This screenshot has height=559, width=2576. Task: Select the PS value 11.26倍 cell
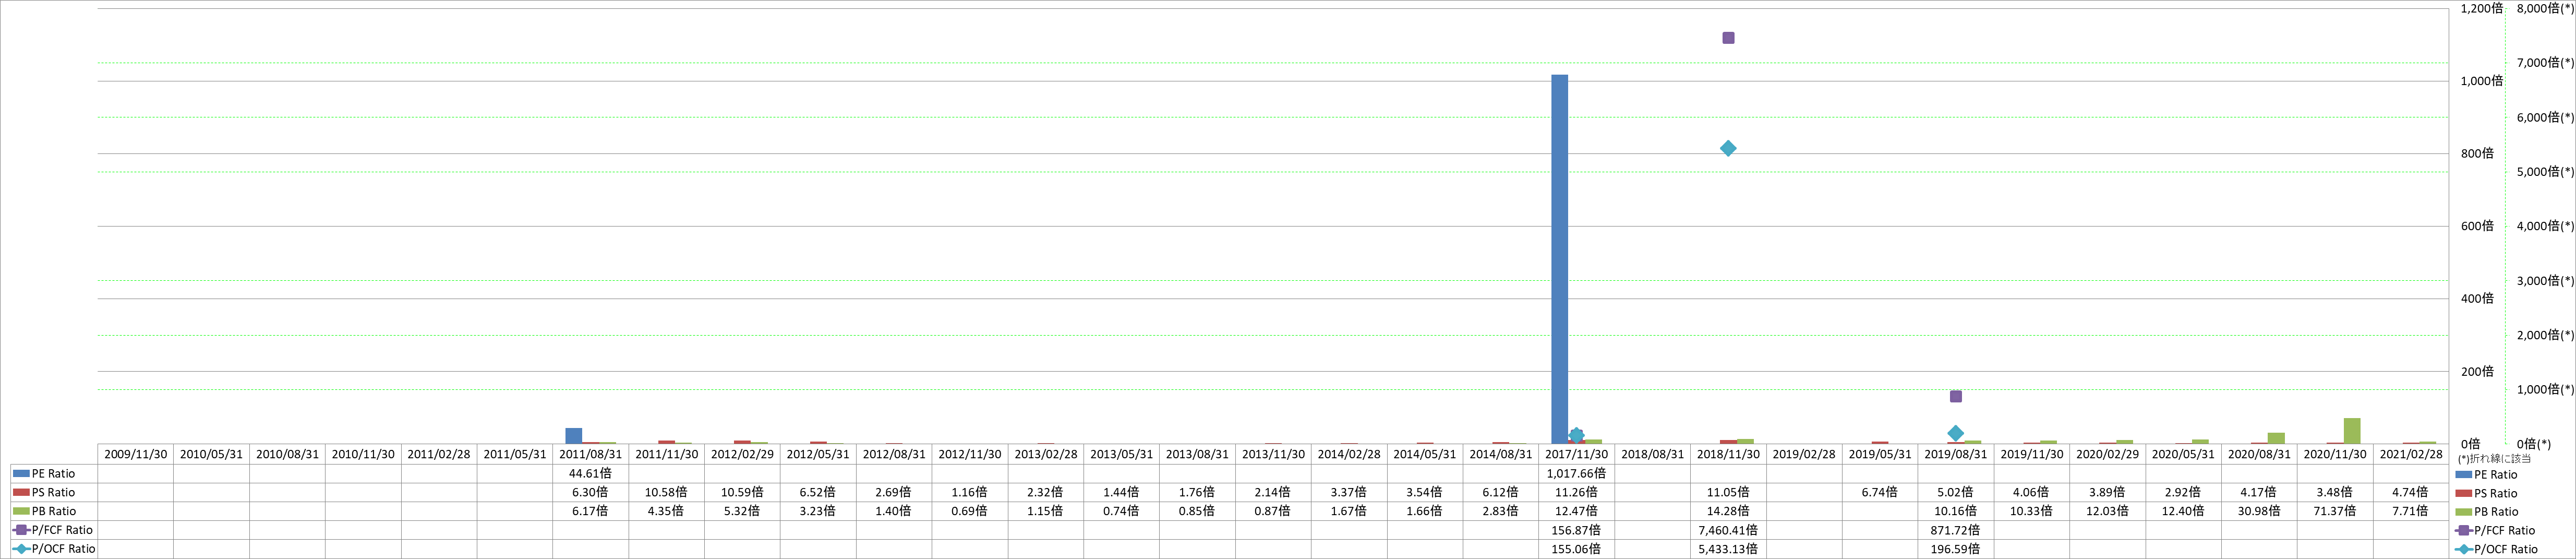[1576, 492]
